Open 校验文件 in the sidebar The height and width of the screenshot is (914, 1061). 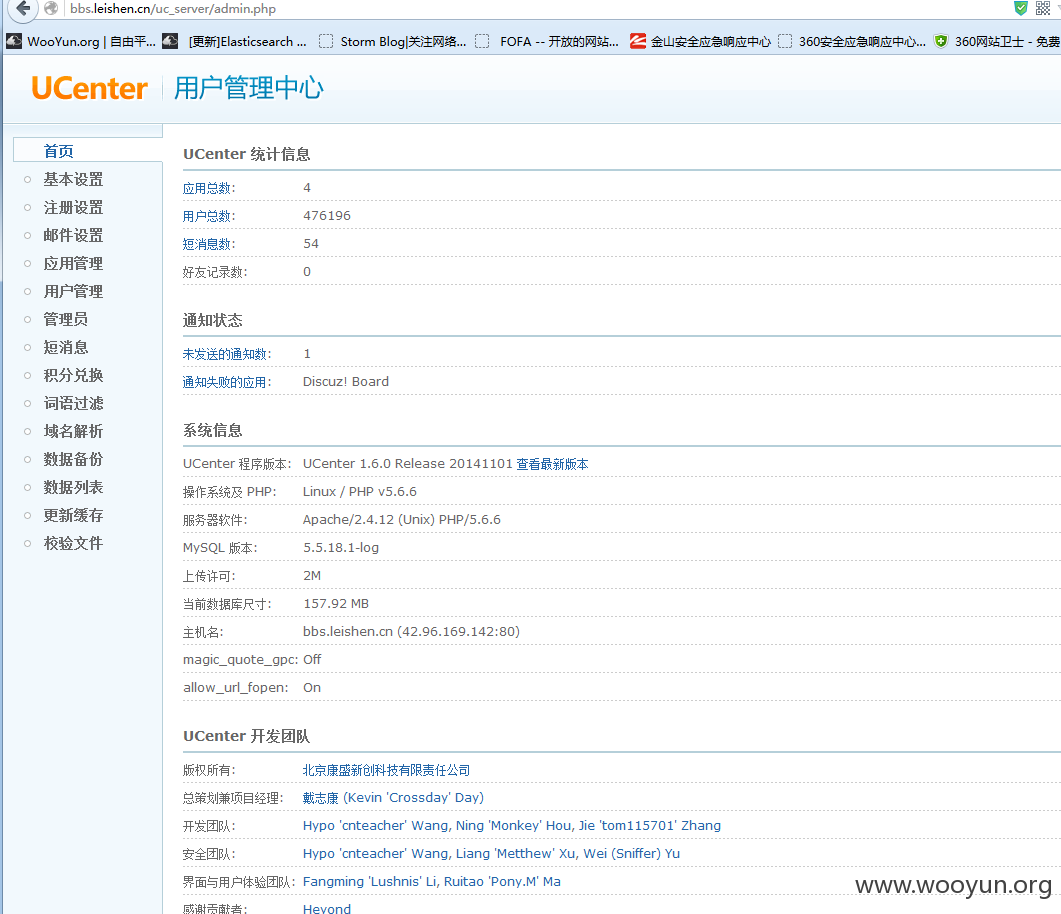tap(73, 543)
